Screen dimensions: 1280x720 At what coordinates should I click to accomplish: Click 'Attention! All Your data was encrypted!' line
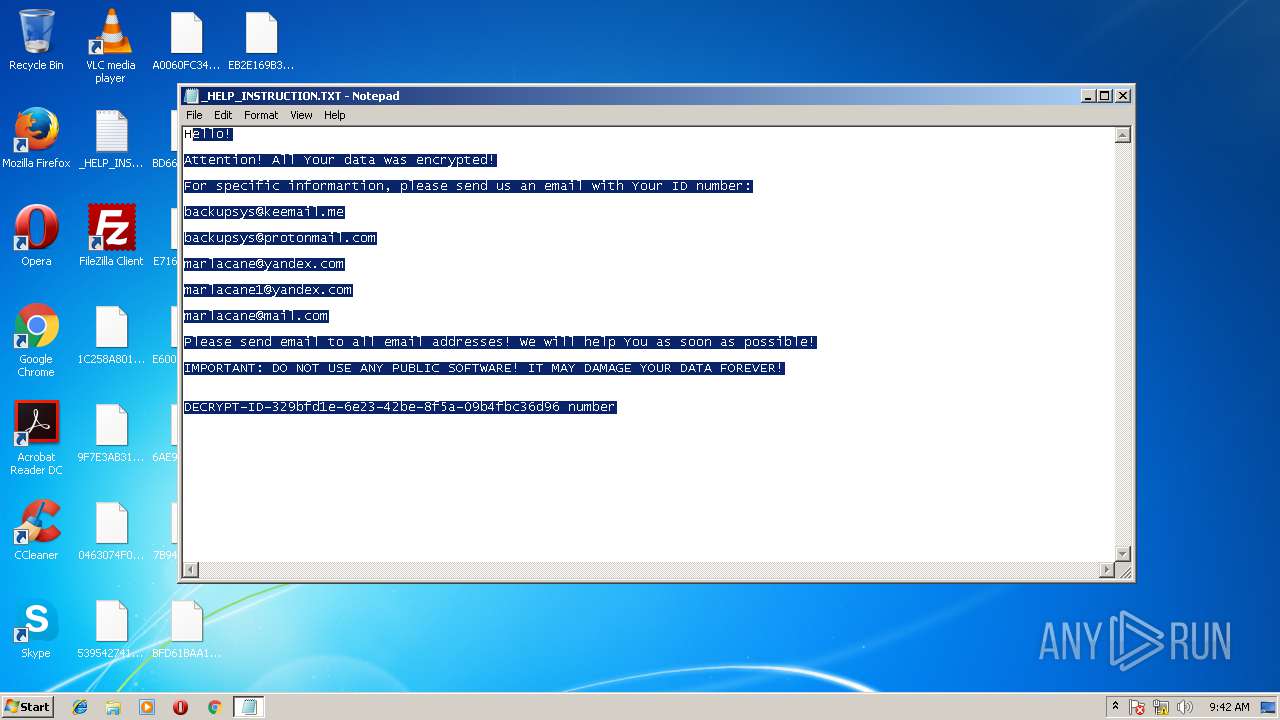[340, 160]
